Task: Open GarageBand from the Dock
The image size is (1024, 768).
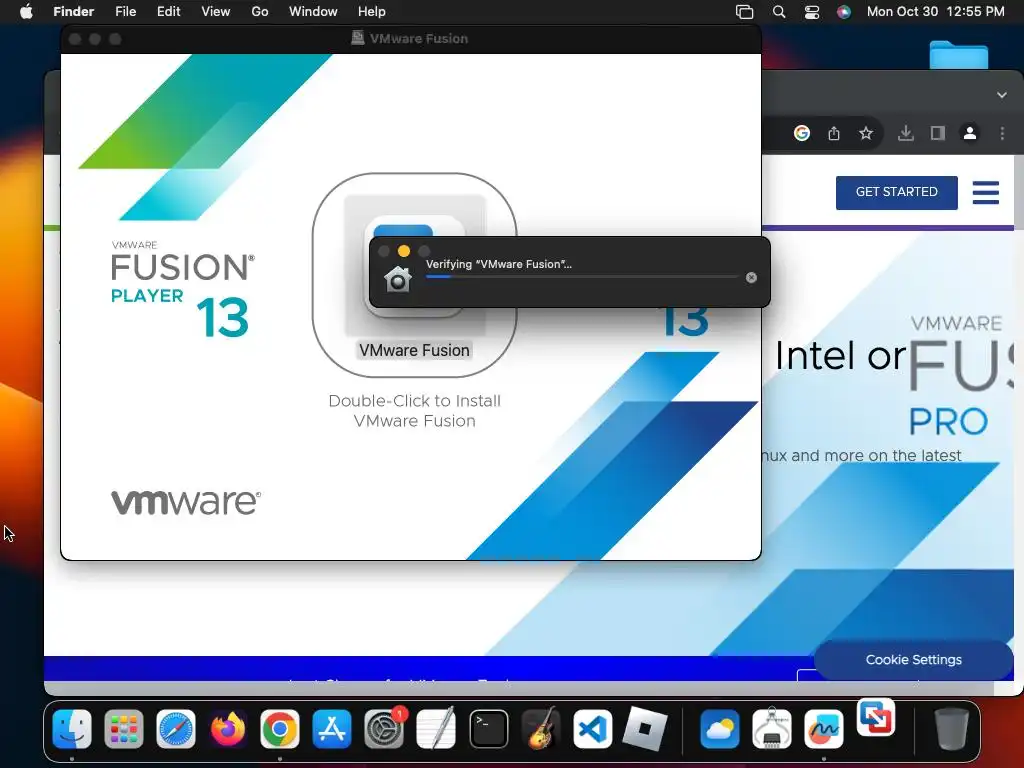Action: [x=541, y=728]
